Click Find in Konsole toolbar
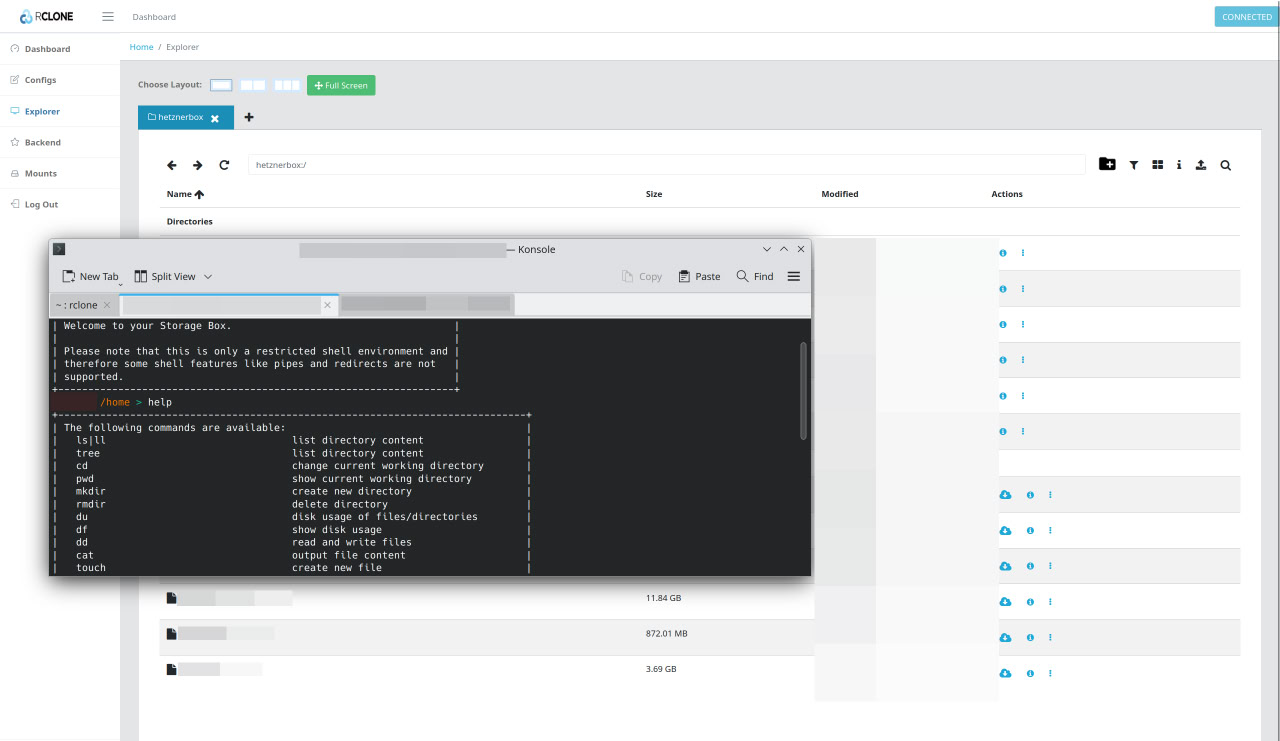Screen dimensions: 1280x741 point(755,276)
